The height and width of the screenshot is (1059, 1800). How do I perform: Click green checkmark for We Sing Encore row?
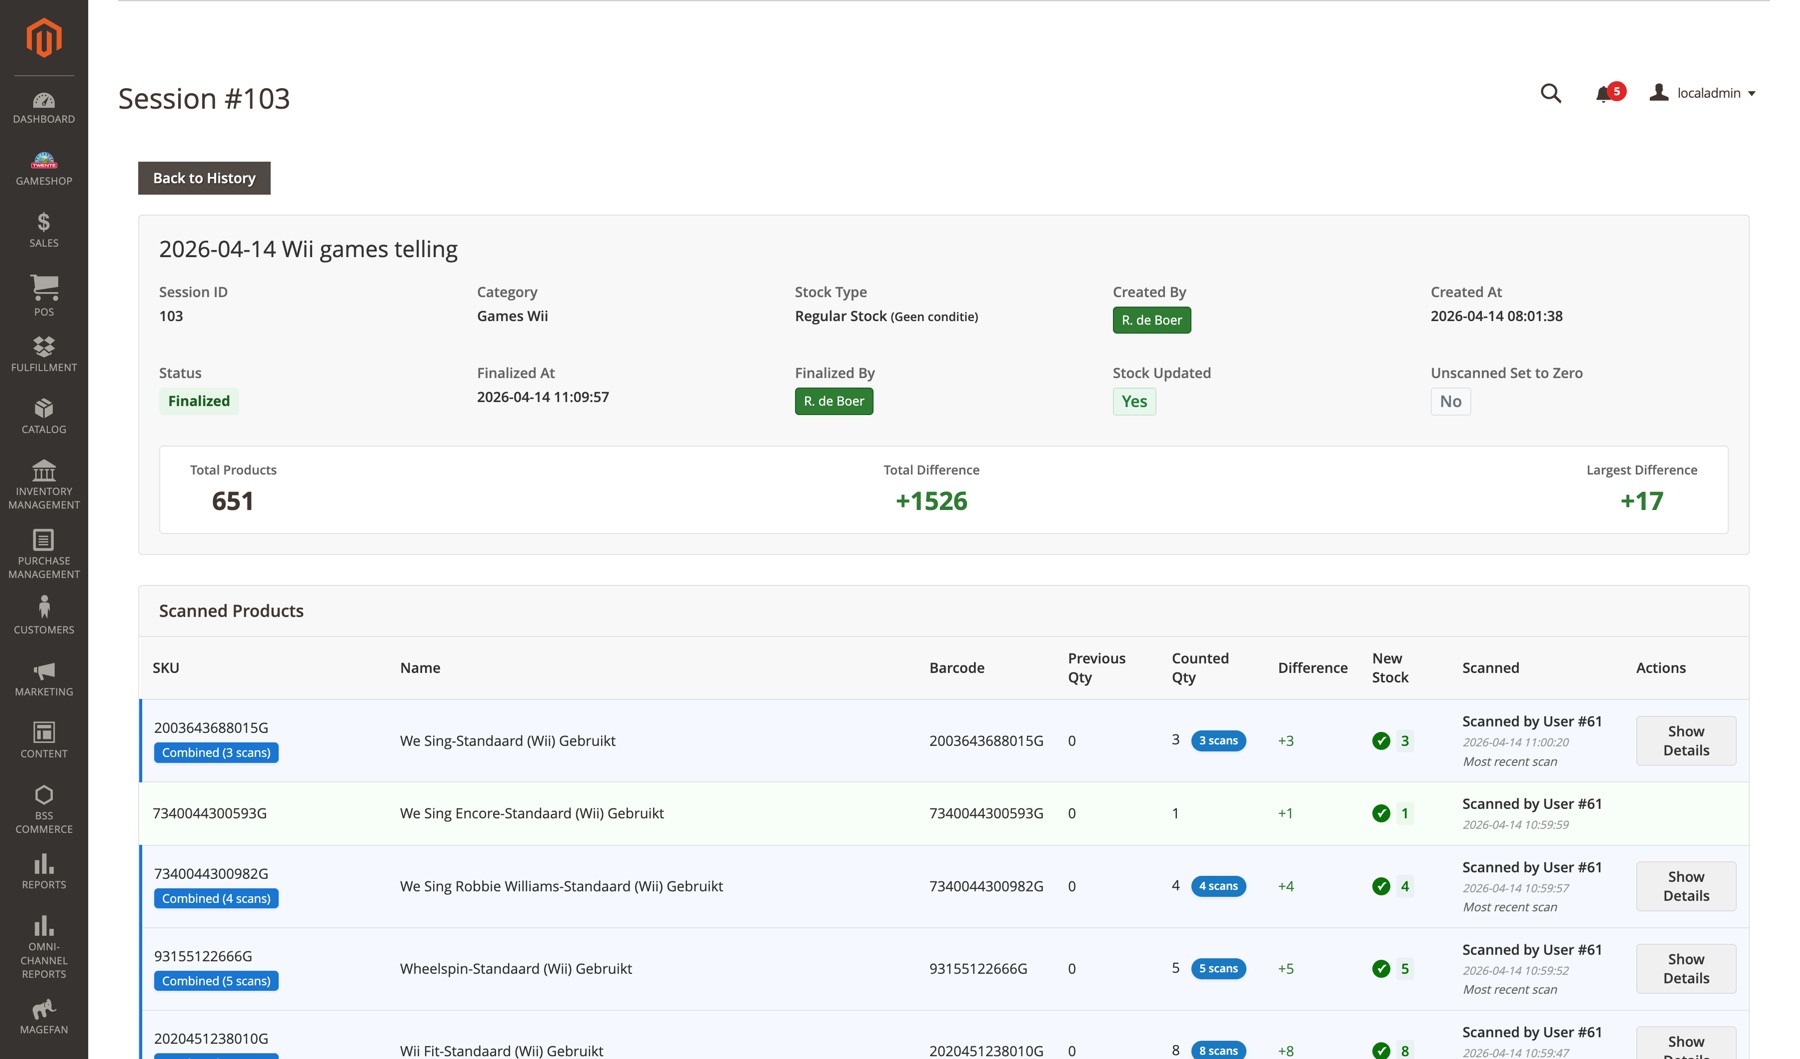point(1381,813)
